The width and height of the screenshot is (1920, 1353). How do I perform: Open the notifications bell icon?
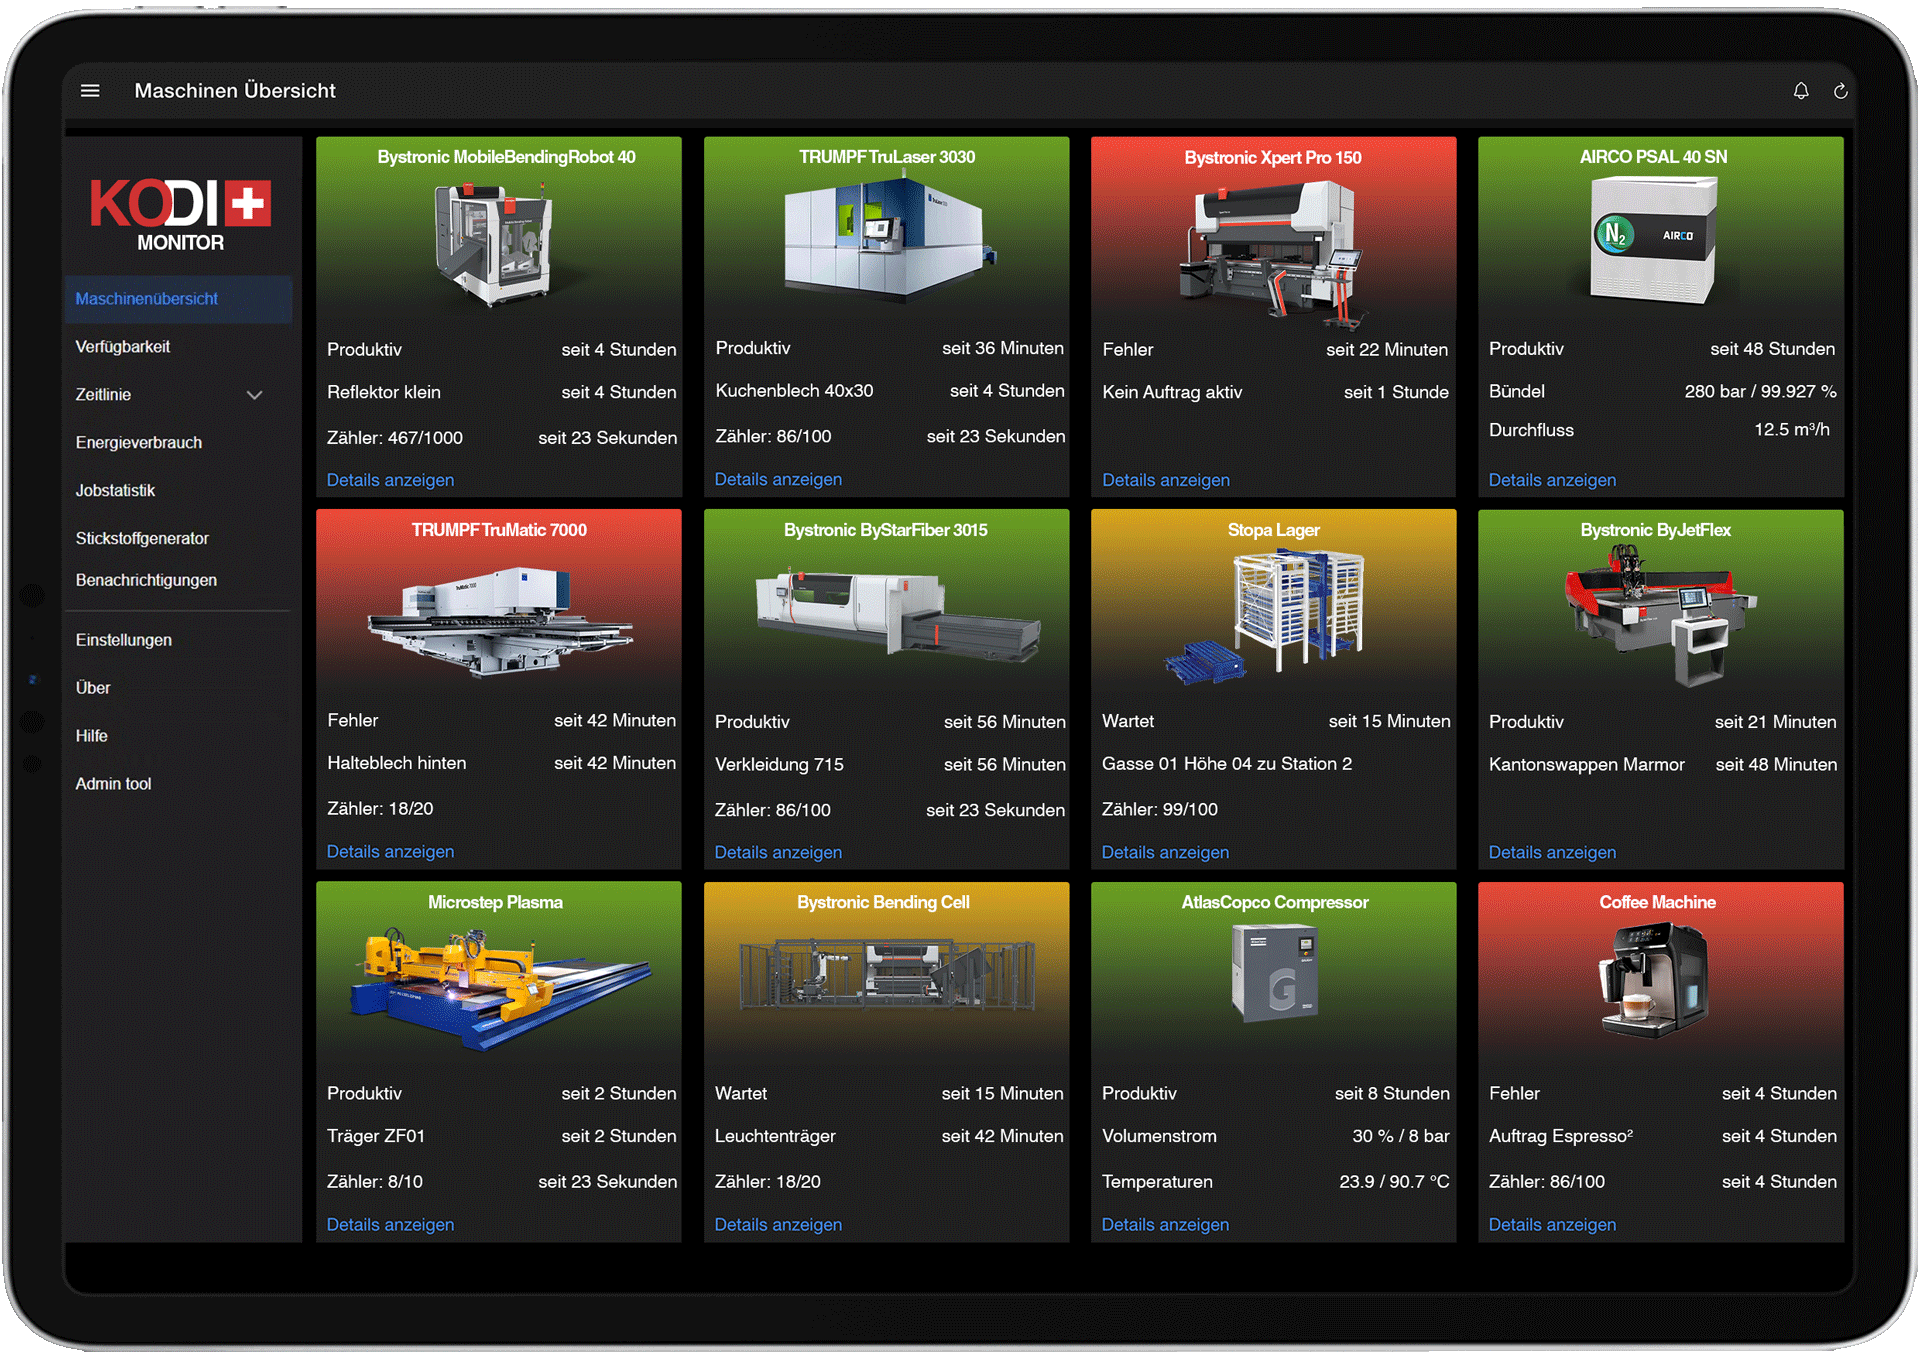(x=1800, y=91)
